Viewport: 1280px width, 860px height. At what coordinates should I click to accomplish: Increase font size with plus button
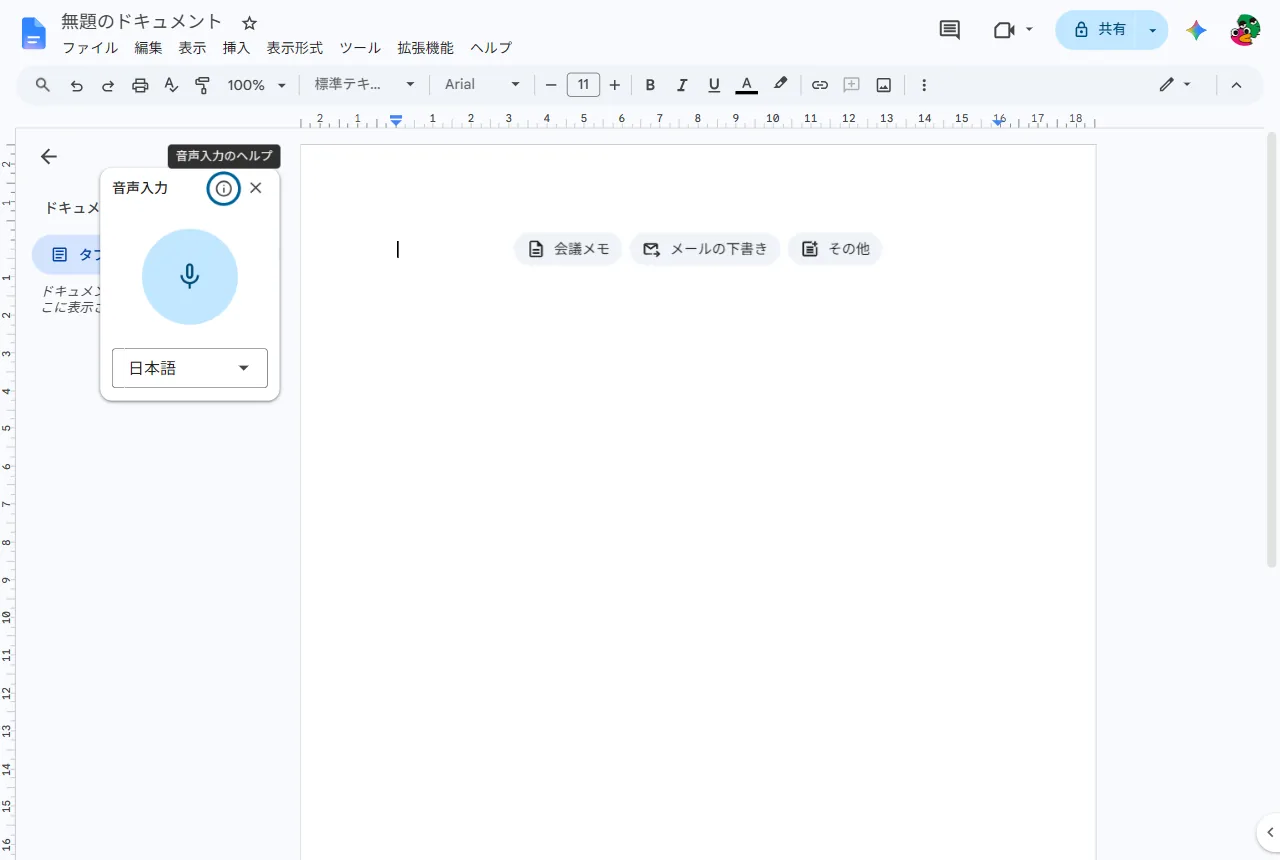coord(615,85)
